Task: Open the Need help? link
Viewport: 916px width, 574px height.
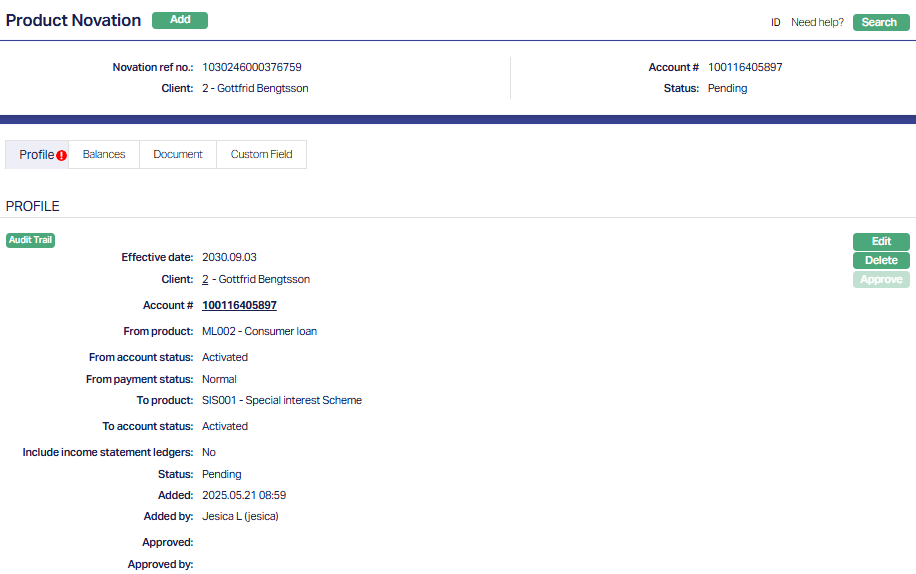Action: (x=817, y=22)
